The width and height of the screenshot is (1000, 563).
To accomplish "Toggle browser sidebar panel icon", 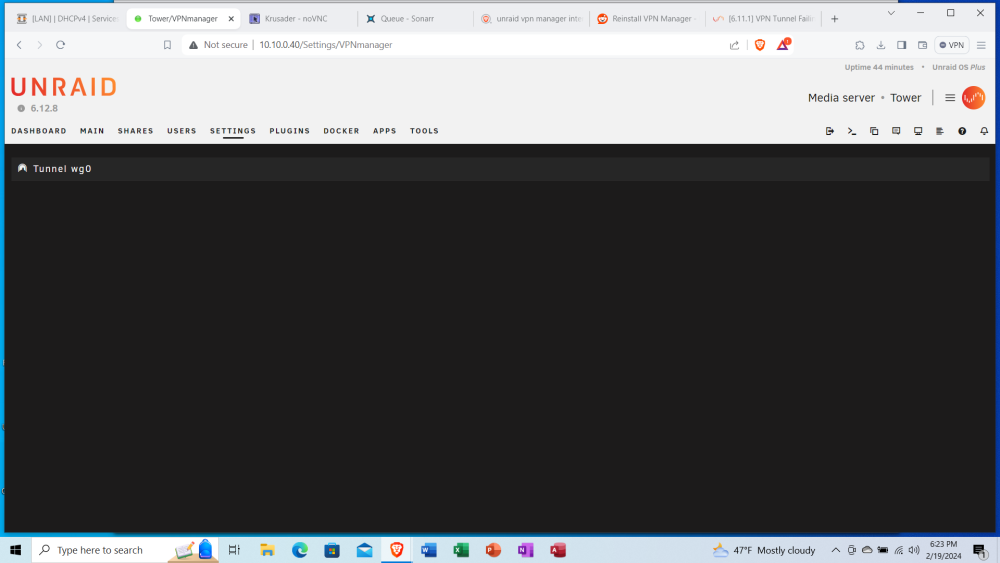I will pos(901,45).
